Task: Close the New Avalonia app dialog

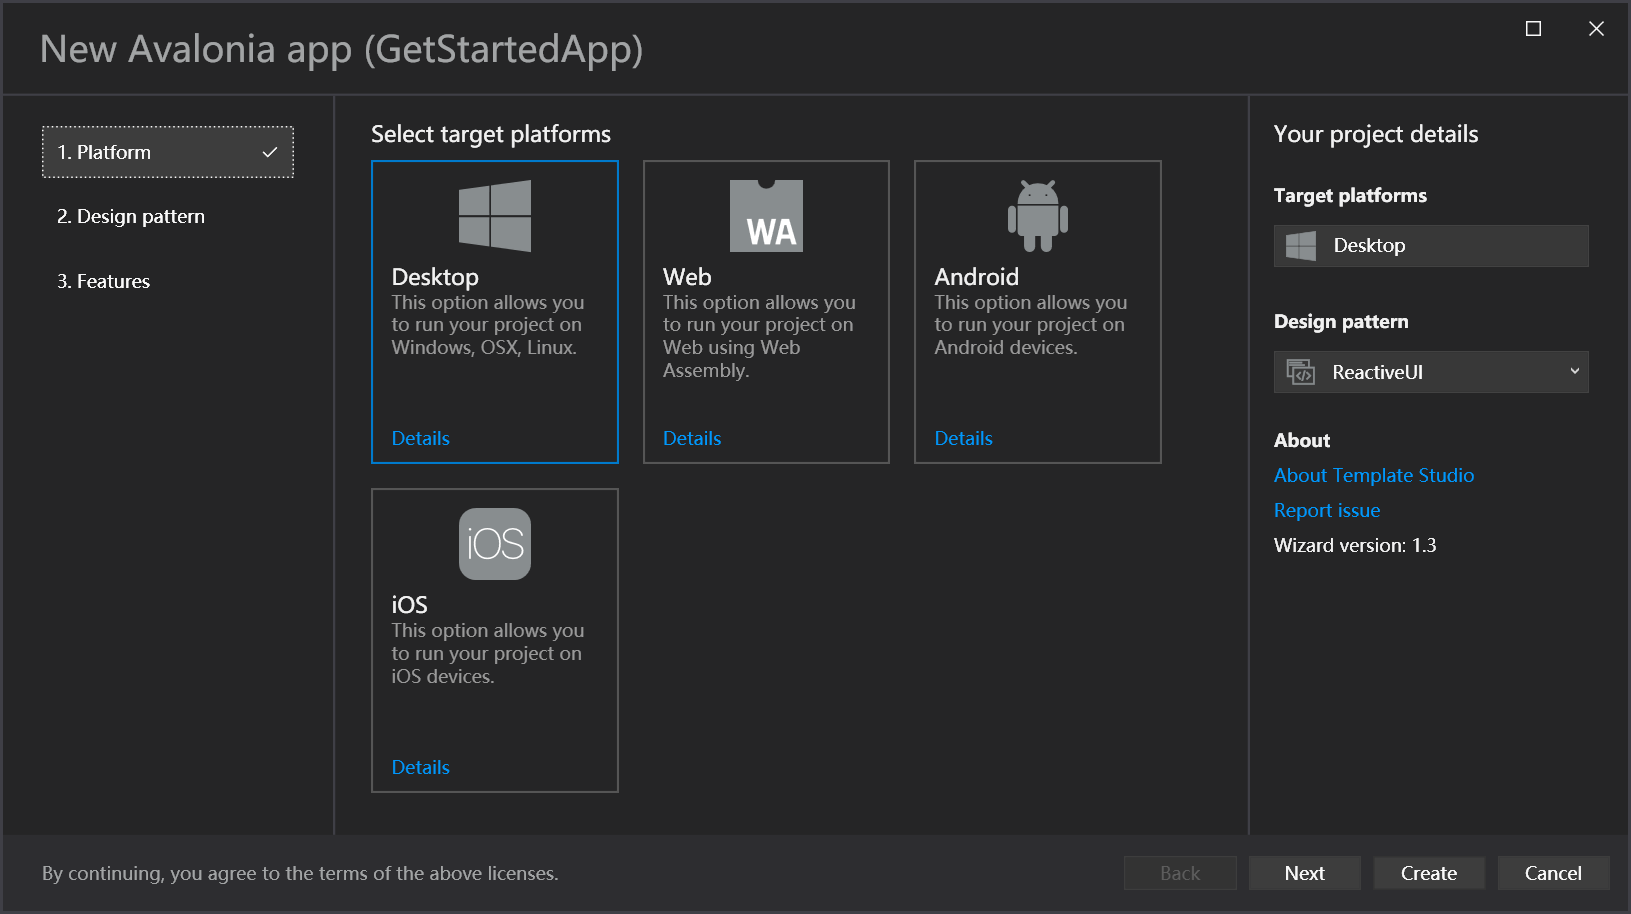Action: point(1596,29)
